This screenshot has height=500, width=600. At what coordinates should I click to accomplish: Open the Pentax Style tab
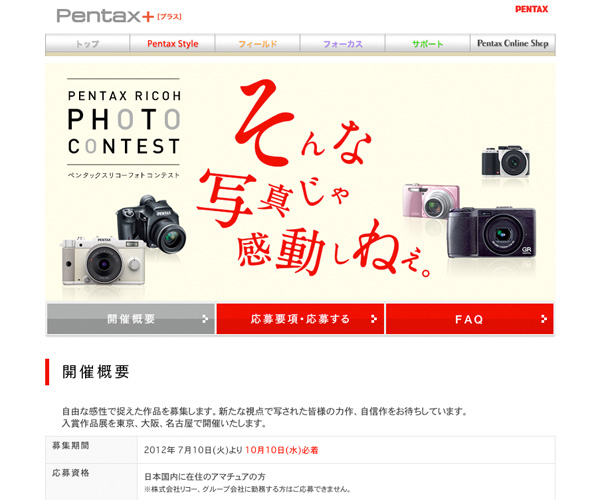173,44
